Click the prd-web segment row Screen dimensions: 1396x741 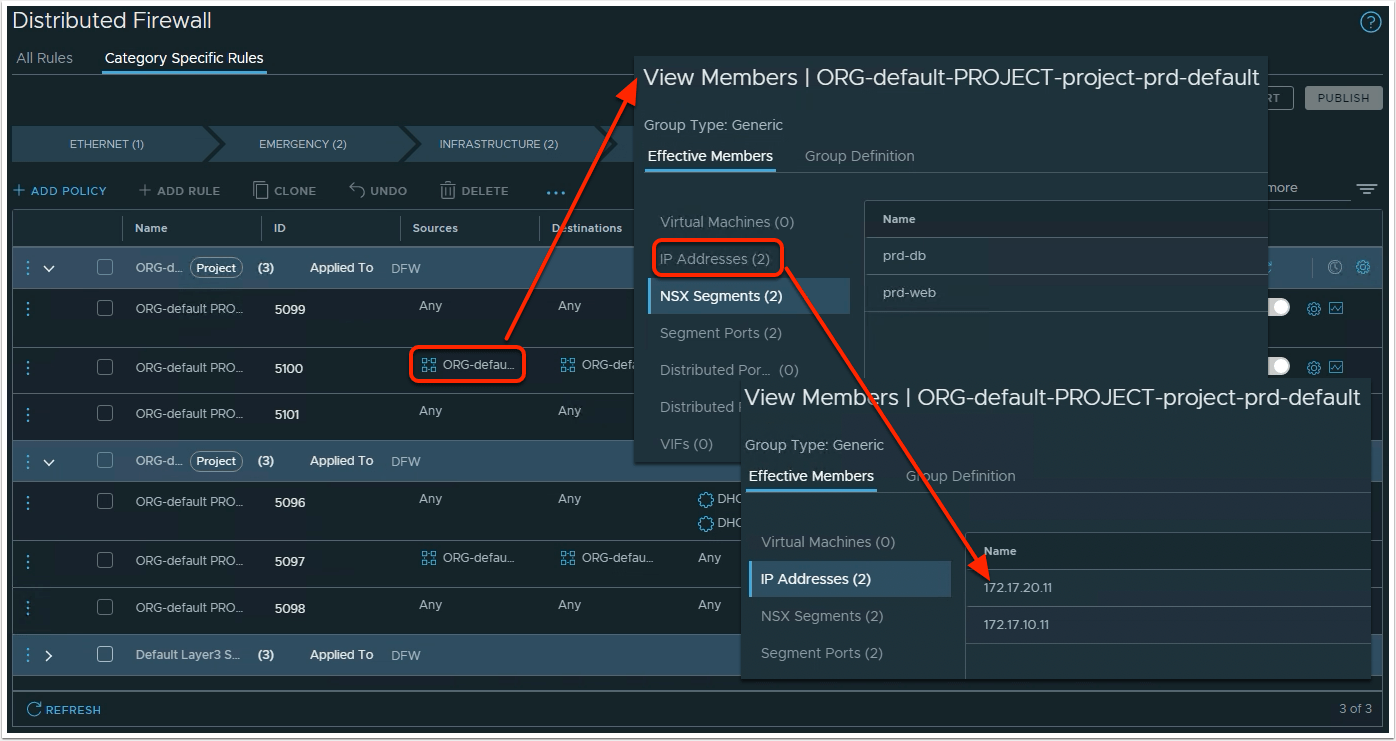pyautogui.click(x=1066, y=293)
